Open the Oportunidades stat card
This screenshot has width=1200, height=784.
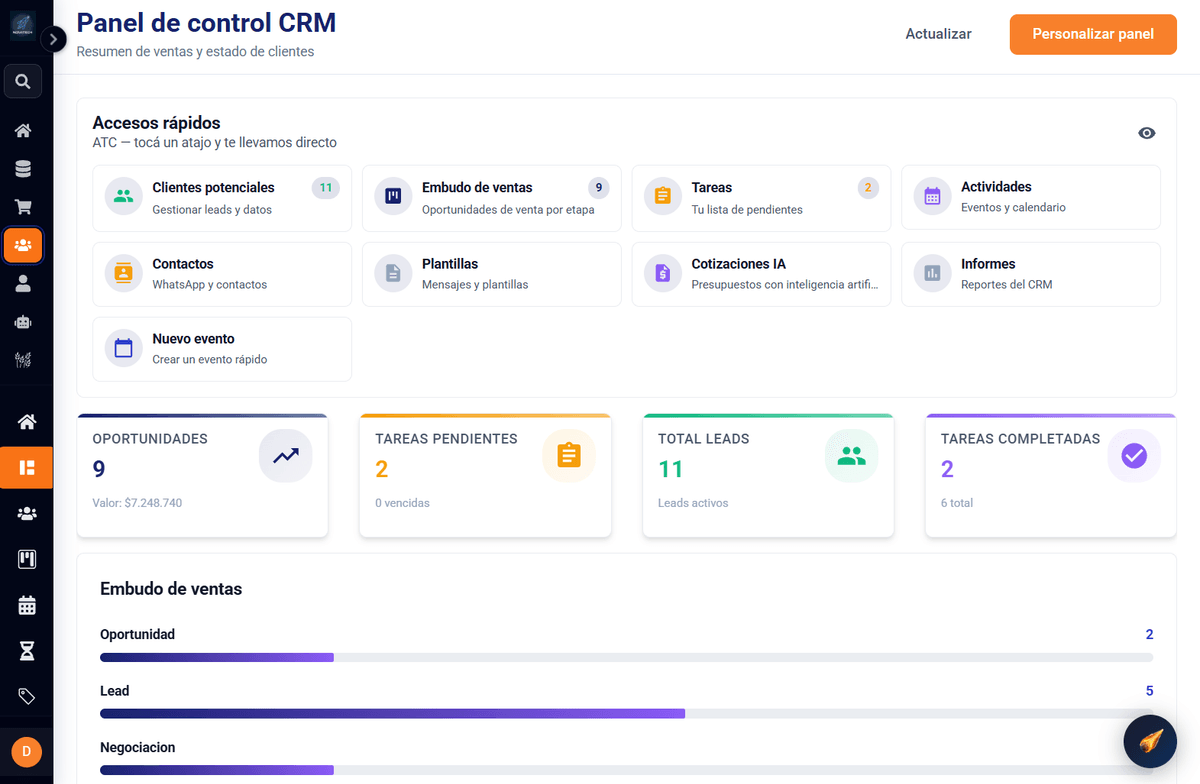point(202,476)
